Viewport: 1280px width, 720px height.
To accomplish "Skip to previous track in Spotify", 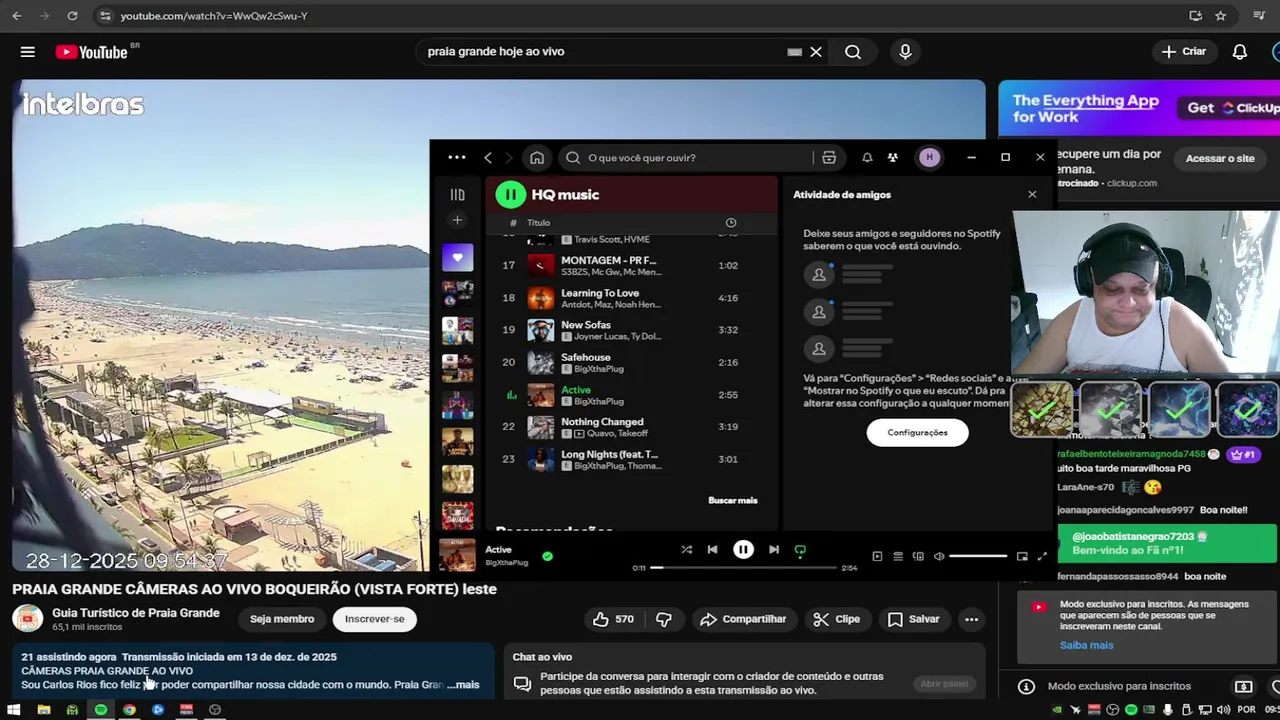I will [712, 550].
